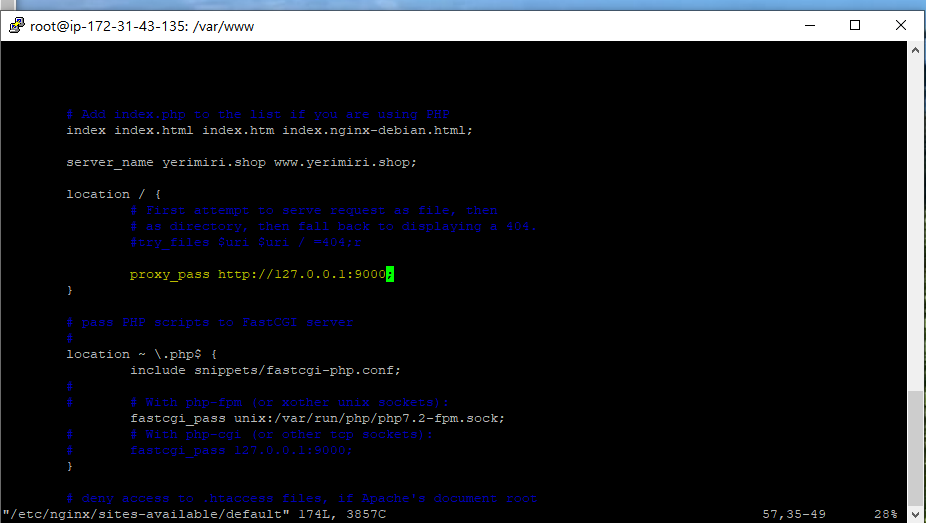Viewport: 926px width, 523px height.
Task: Click the status filename '/etc/nginx/sites-available/default'
Action: click(x=146, y=514)
